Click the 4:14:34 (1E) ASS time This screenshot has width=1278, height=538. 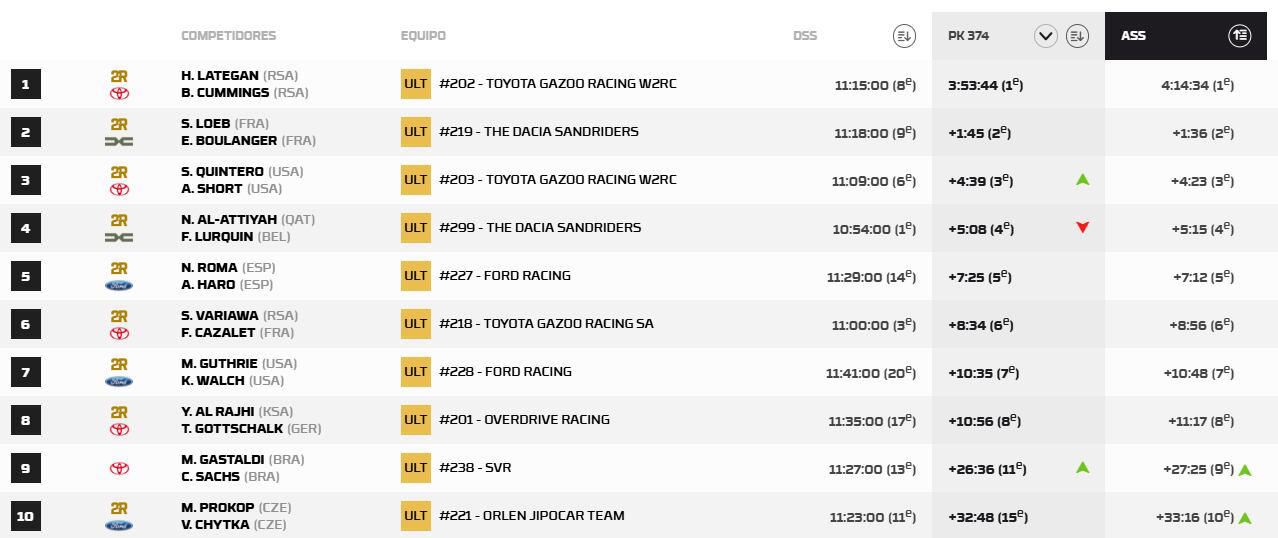1198,85
